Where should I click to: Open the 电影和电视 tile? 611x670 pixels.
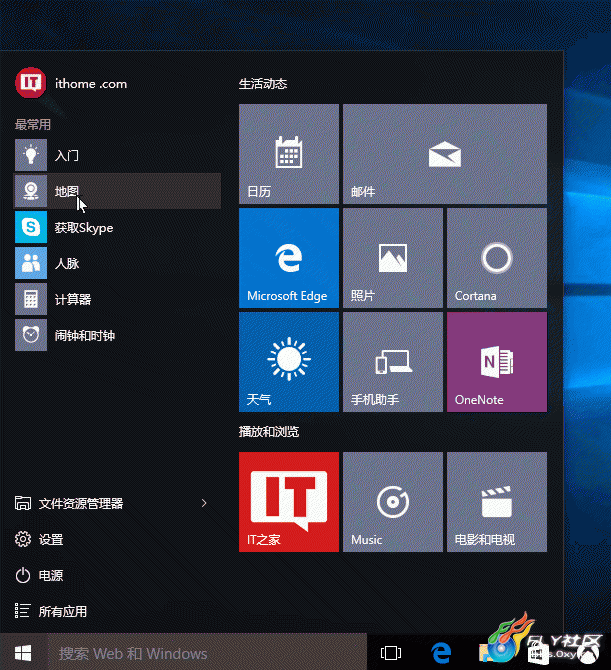point(497,502)
